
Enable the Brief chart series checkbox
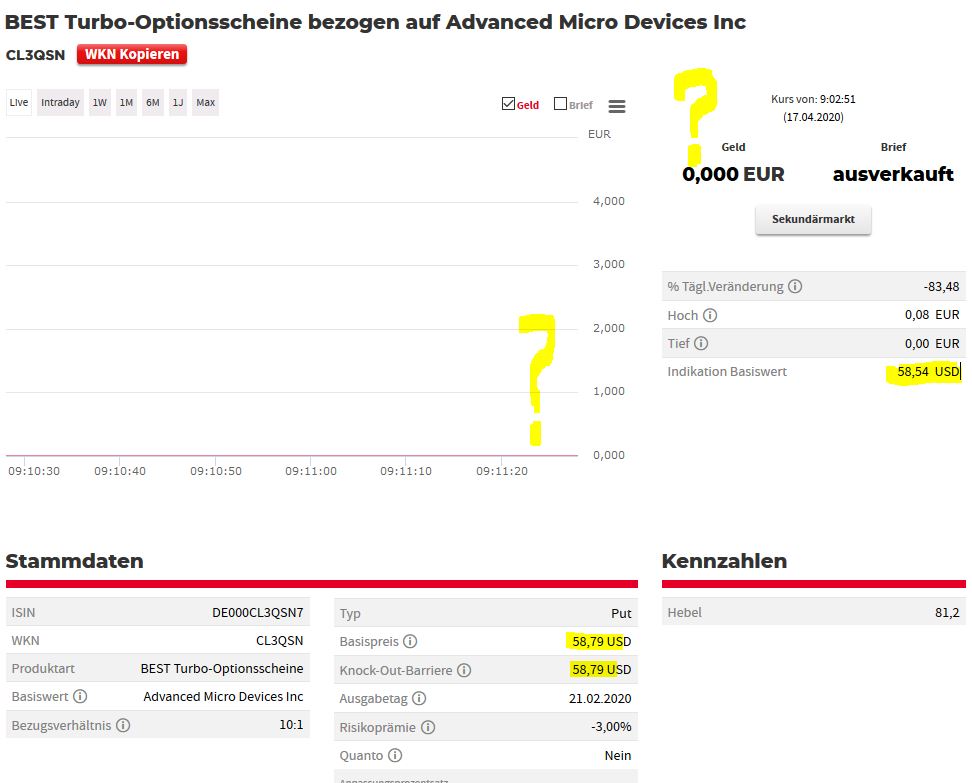coord(560,104)
